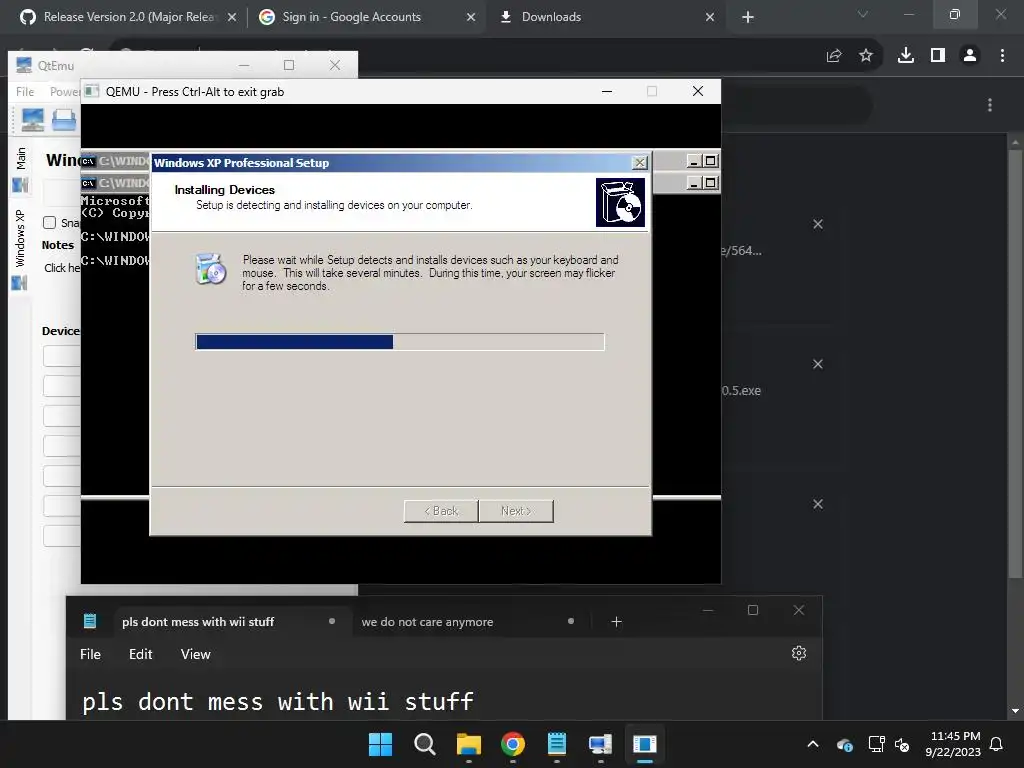Open Windows Start menu

pyautogui.click(x=380, y=744)
